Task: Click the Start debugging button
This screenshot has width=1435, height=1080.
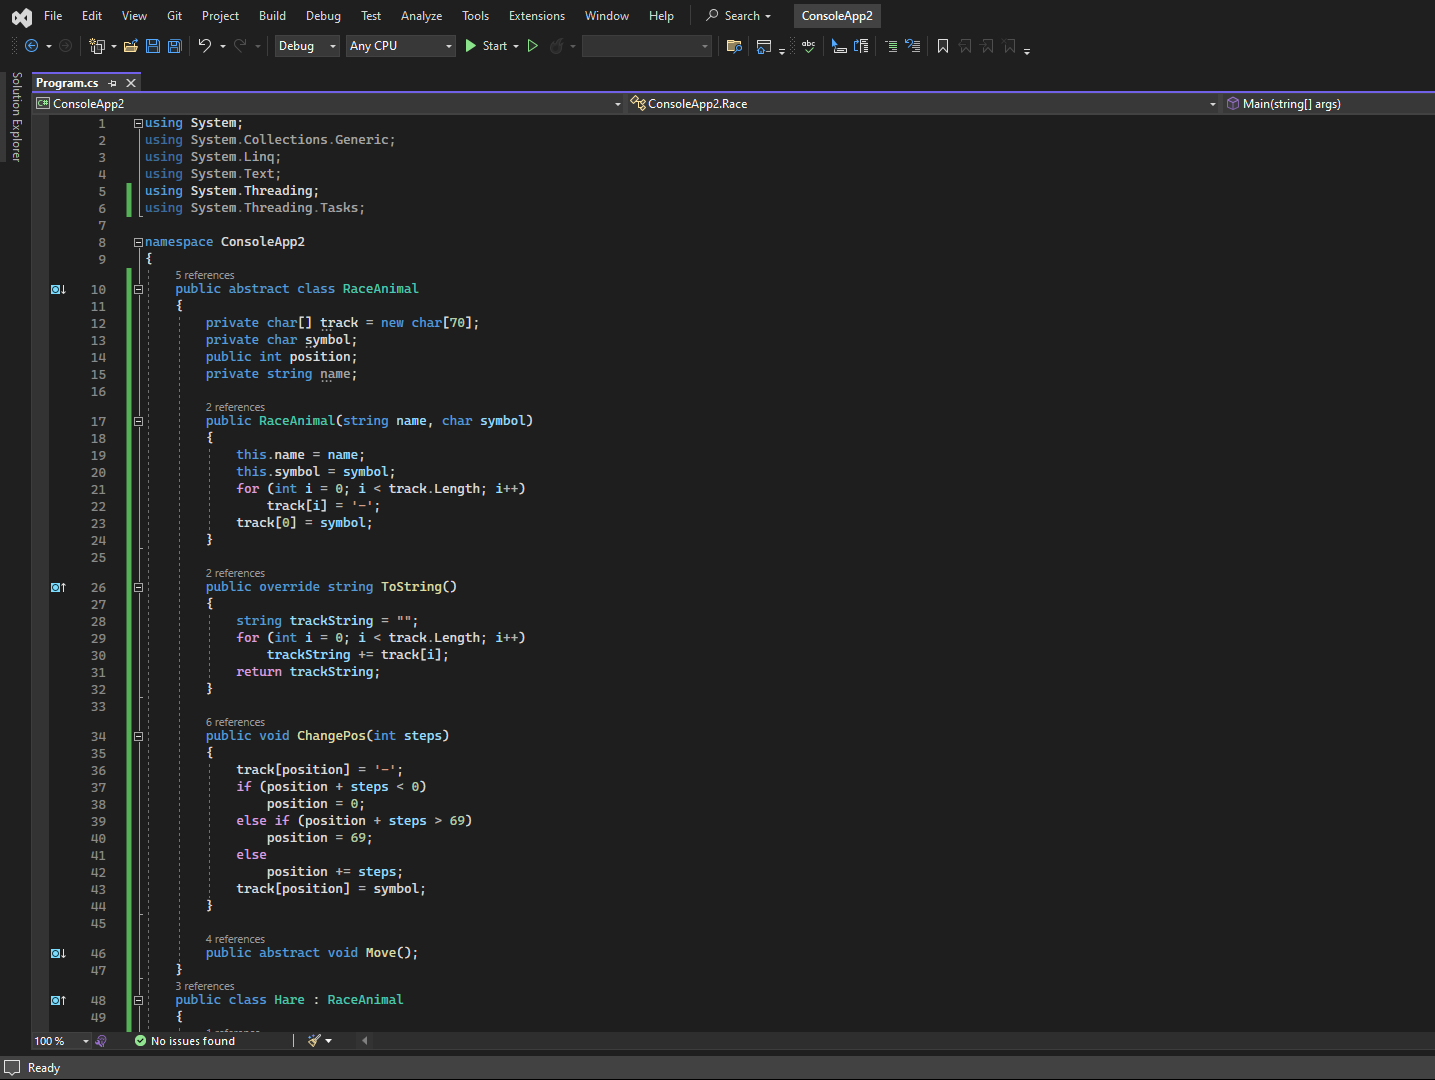Action: (486, 46)
